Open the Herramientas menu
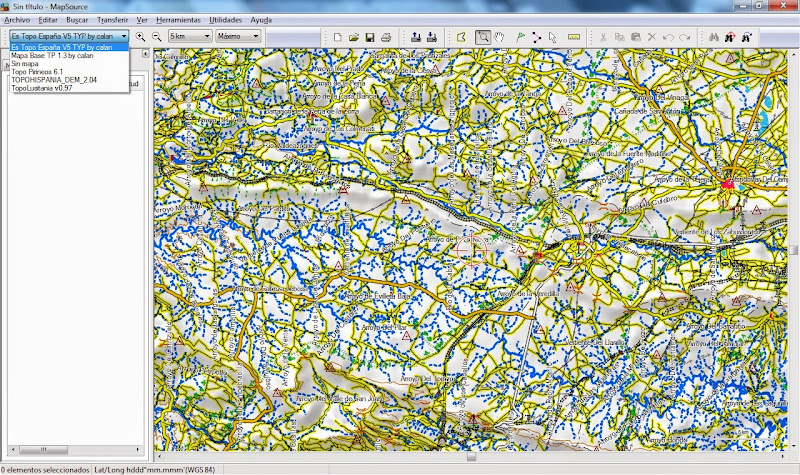The height and width of the screenshot is (475, 800). 178,20
